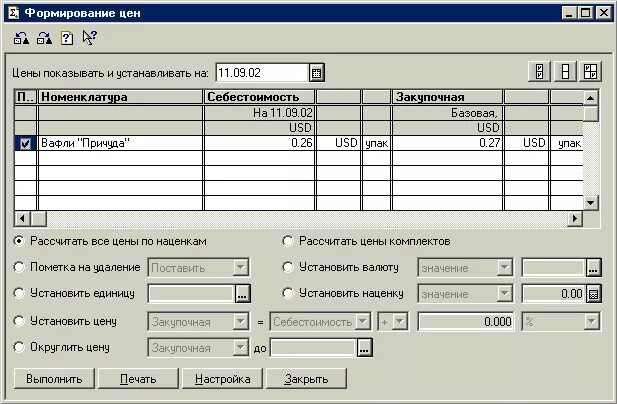Image resolution: width=617 pixels, height=404 pixels.
Task: Open the currency selection ellipsis button
Action: click(593, 268)
